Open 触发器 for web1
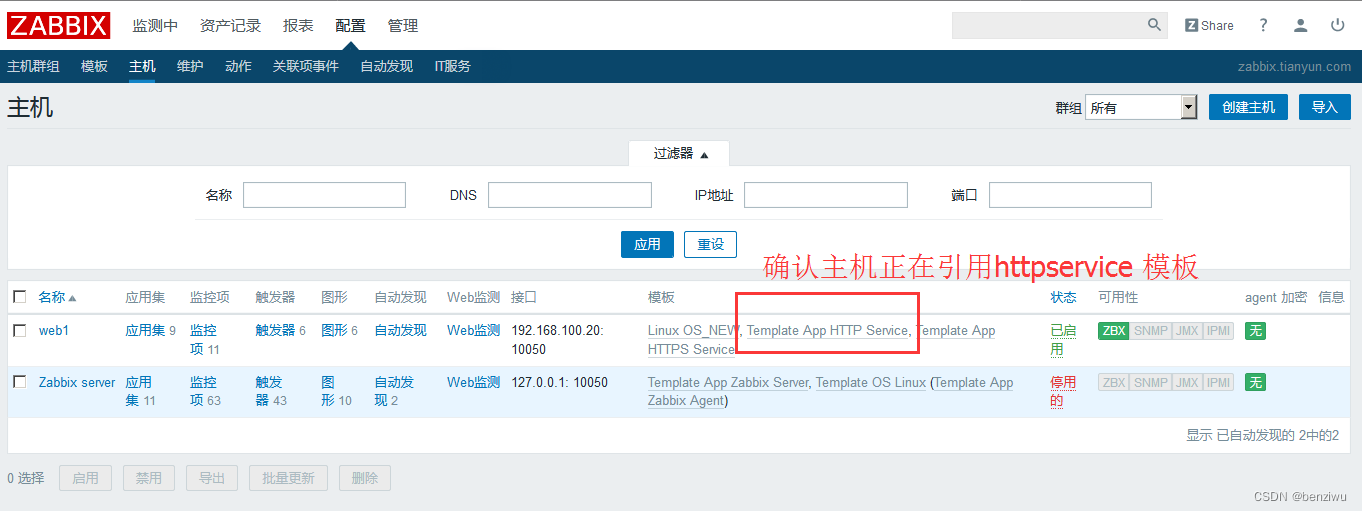Viewport: 1362px width, 511px height. (x=275, y=330)
